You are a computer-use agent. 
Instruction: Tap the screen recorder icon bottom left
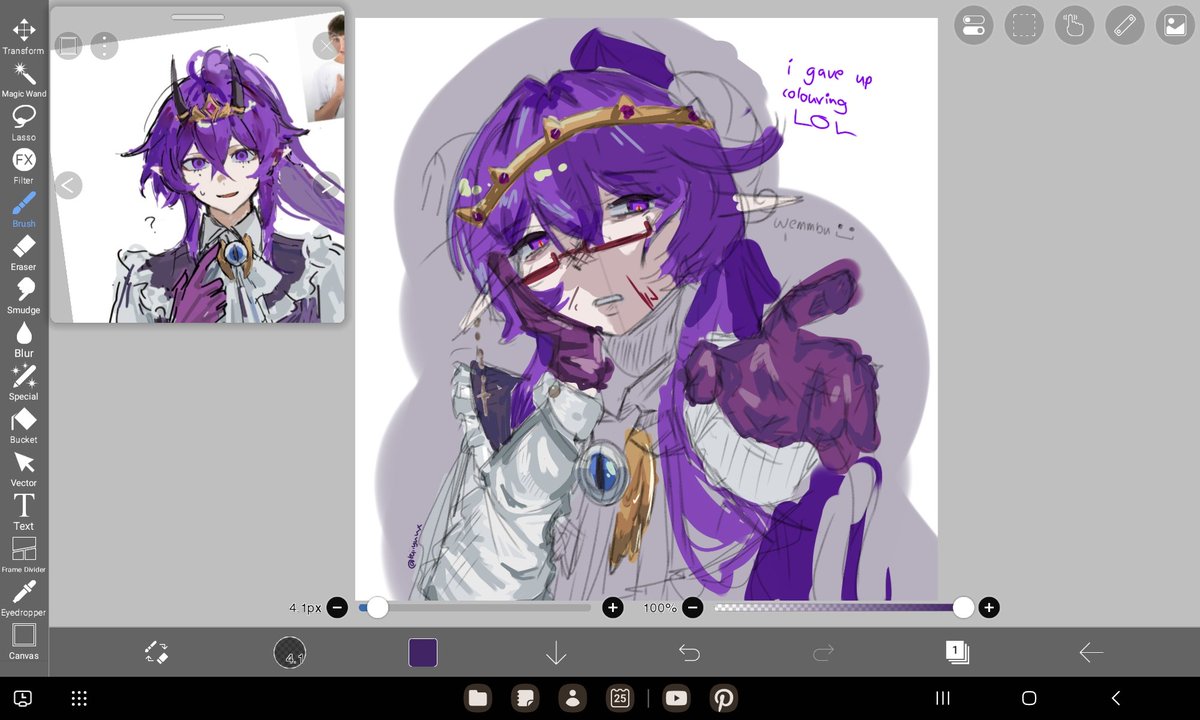pyautogui.click(x=23, y=698)
